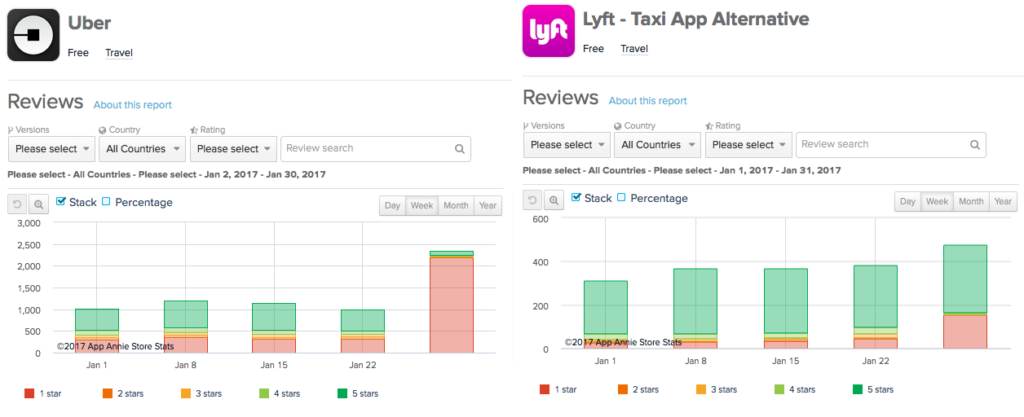Click reset zoom icon in Lyft chart
The image size is (1024, 417).
533,200
